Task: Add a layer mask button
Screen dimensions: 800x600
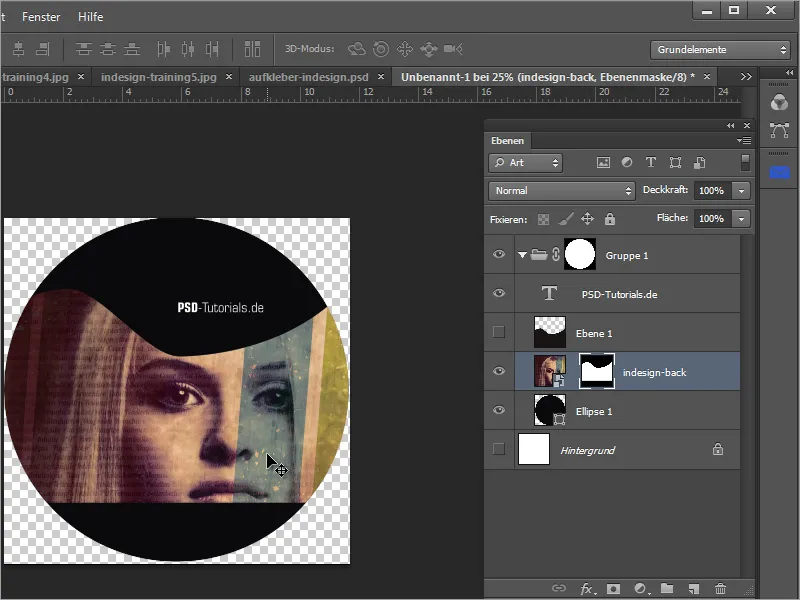Action: 613,589
